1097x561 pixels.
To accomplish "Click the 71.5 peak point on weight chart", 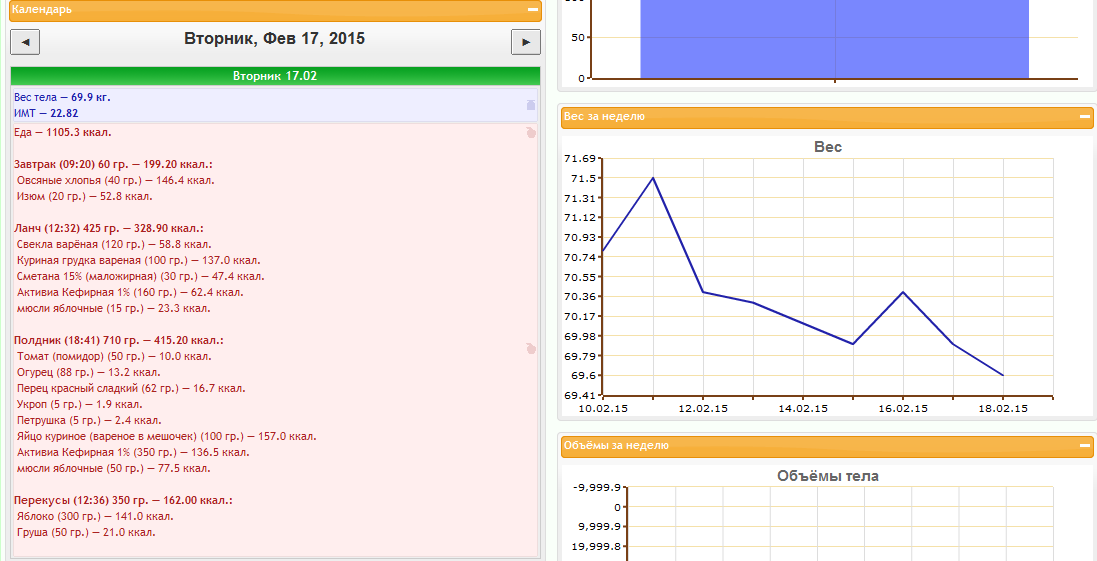I will coord(653,178).
